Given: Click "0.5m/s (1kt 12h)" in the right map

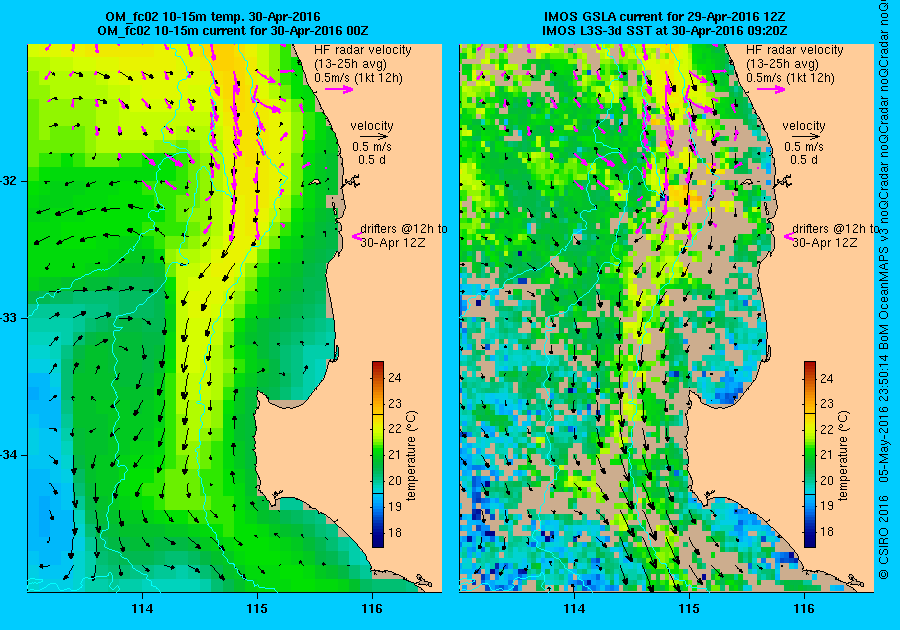Looking at the screenshot, I should pyautogui.click(x=790, y=78).
